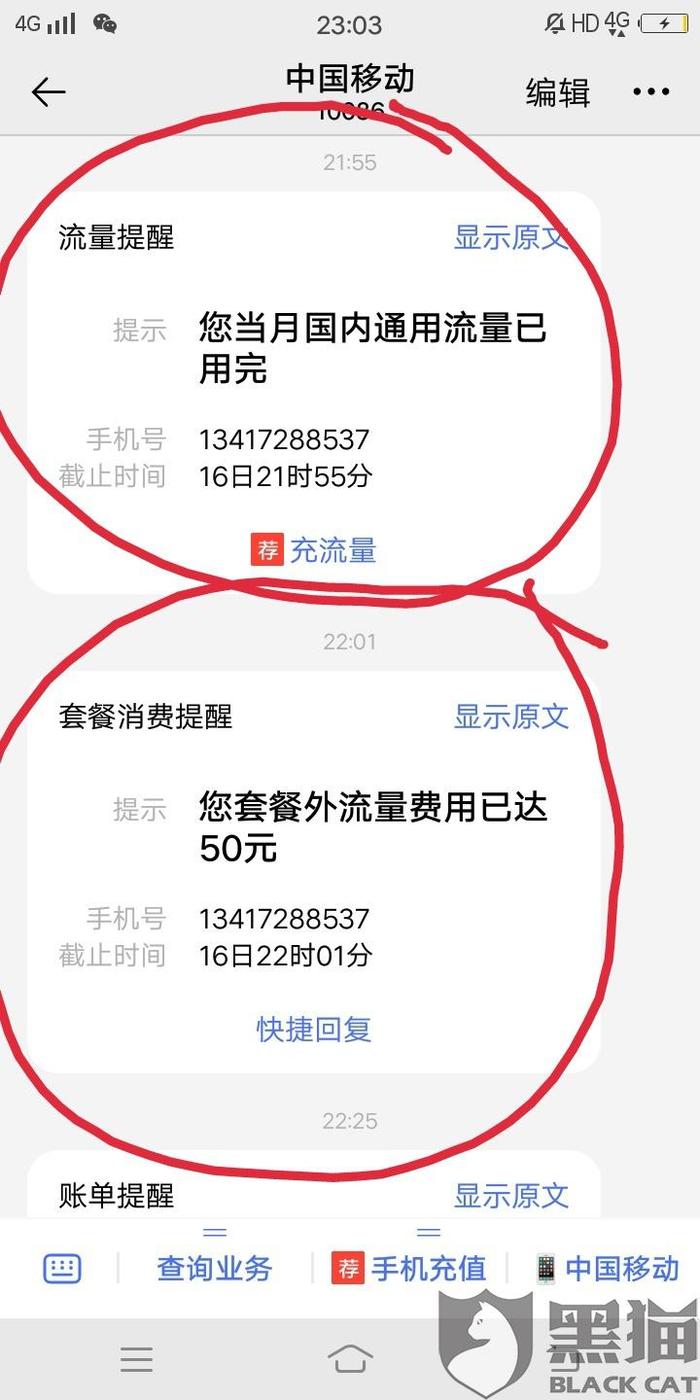Tap 中国移动 conversation title

(350, 78)
